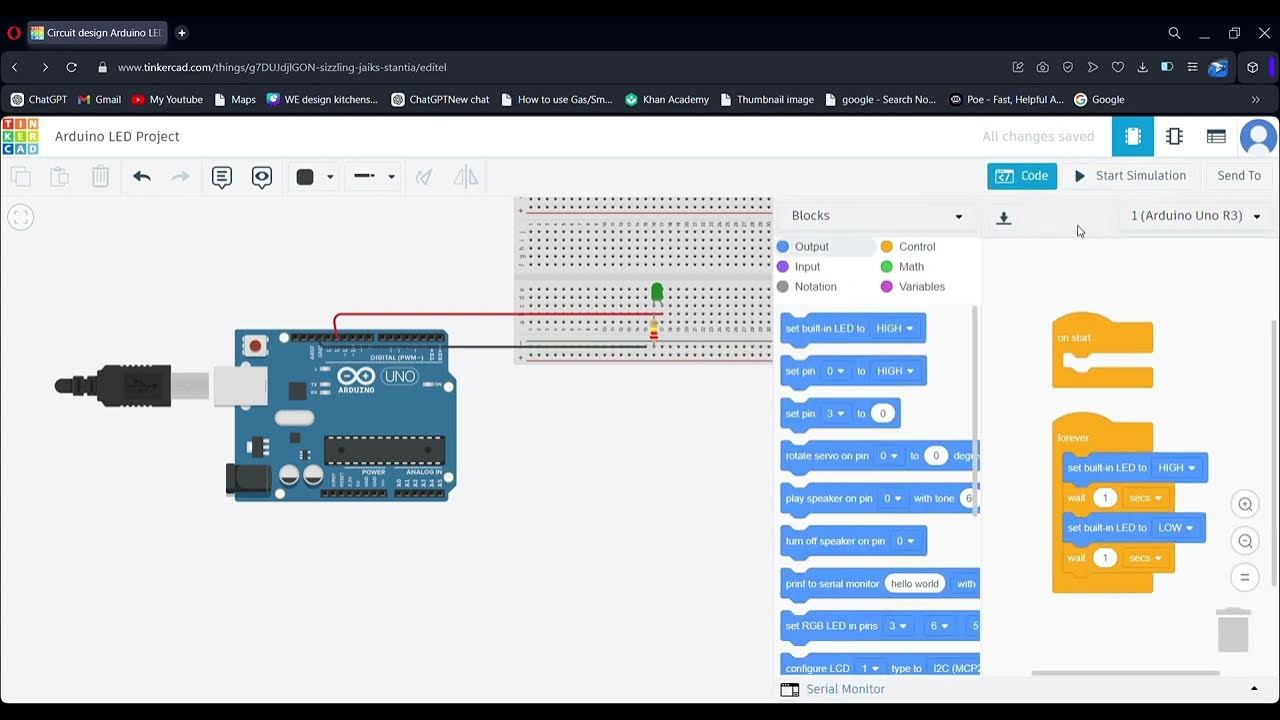
Task: Click the rotate tool icon
Action: click(x=424, y=177)
